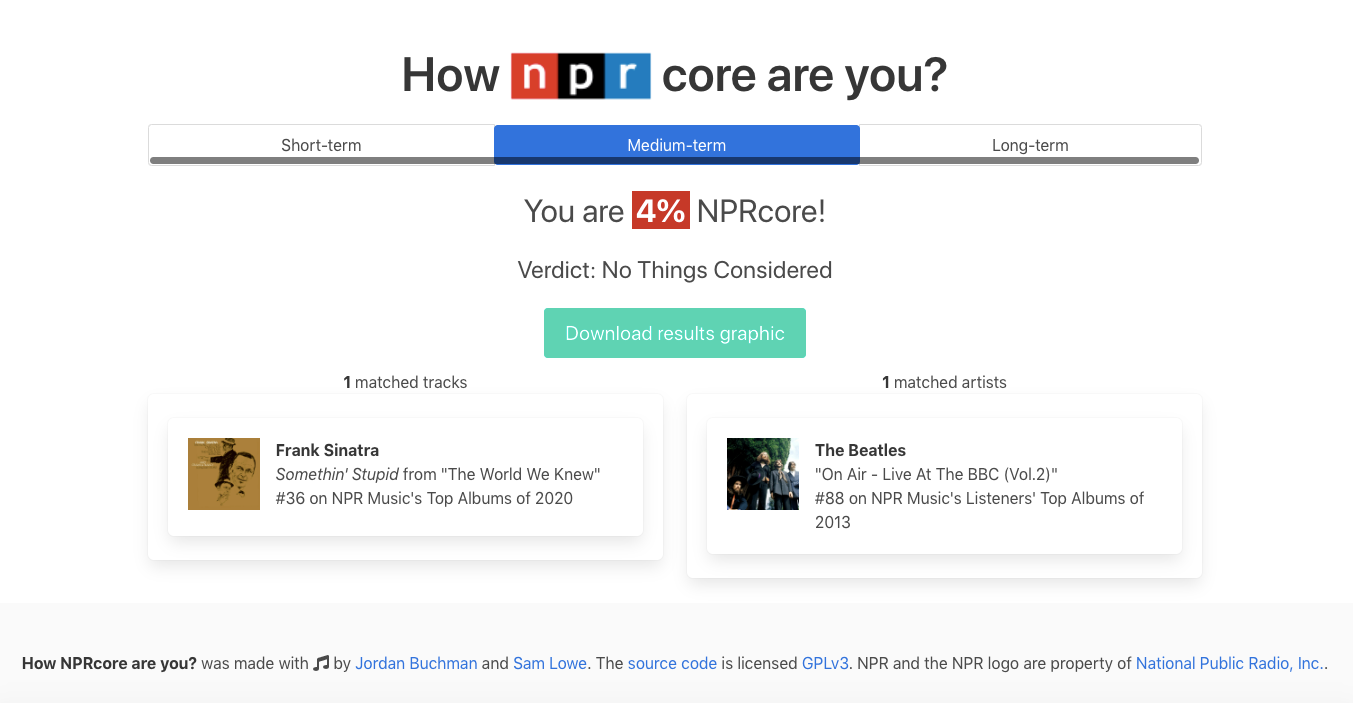Open Frank Sinatra album cover thumbnail
Viewport: 1353px width, 703px height.
pyautogui.click(x=224, y=474)
